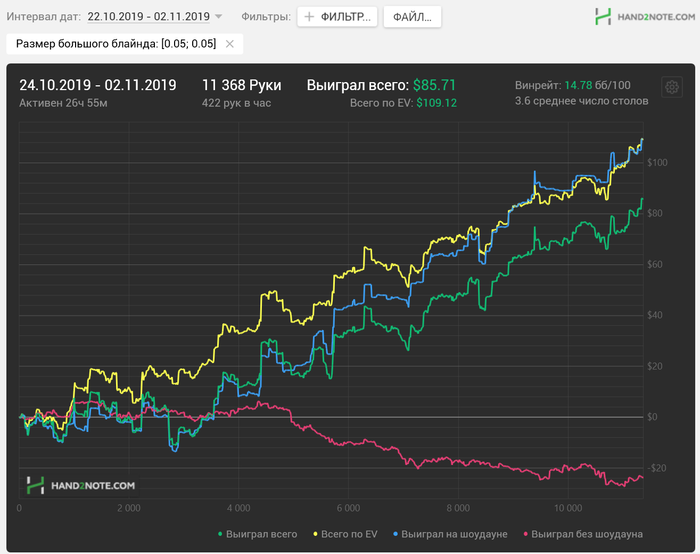Screen dimensions: 700x554
Task: Click the 11 368 Руки hand count
Action: point(242,85)
